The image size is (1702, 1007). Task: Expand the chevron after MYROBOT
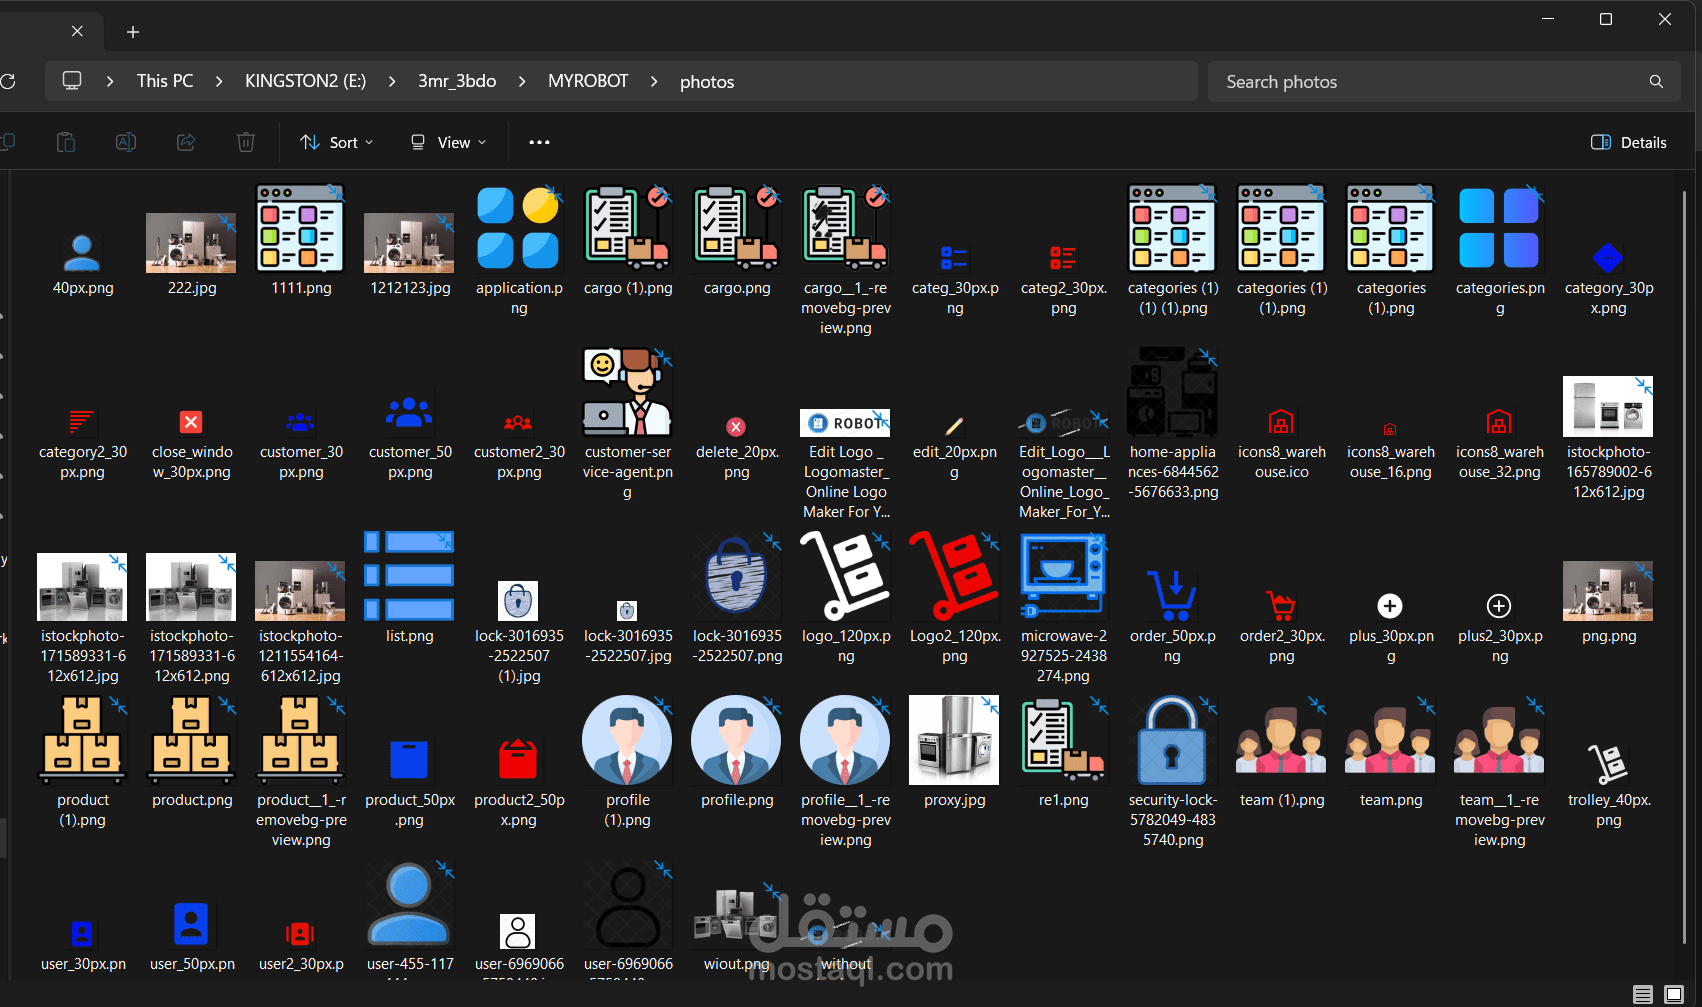pos(654,82)
